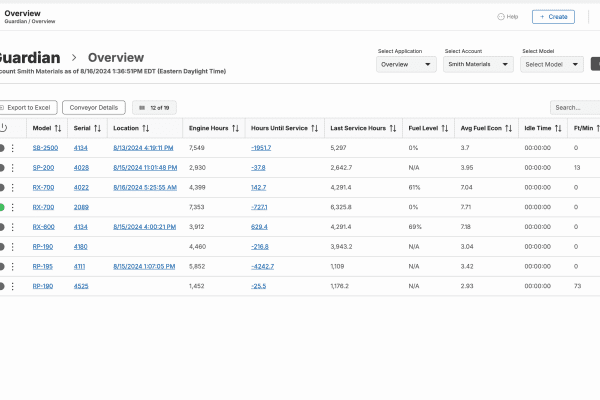The image size is (600, 400).
Task: Open serial number 4111 link
Action: [79, 266]
